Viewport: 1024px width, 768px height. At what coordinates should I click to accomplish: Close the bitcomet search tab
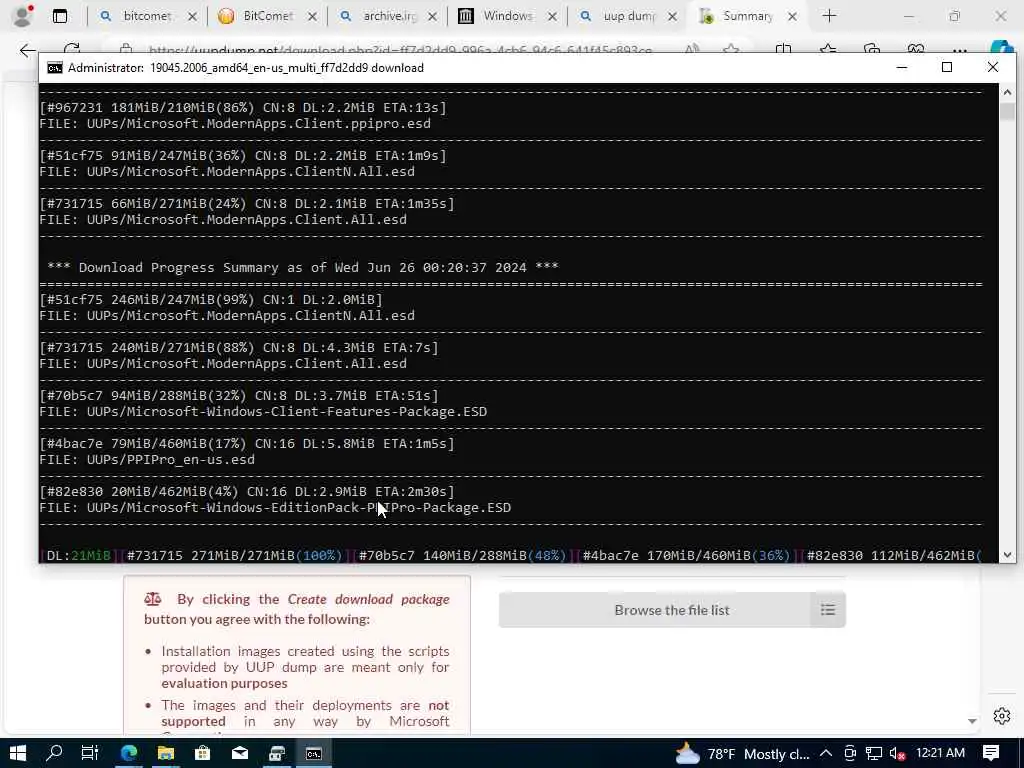pyautogui.click(x=193, y=16)
